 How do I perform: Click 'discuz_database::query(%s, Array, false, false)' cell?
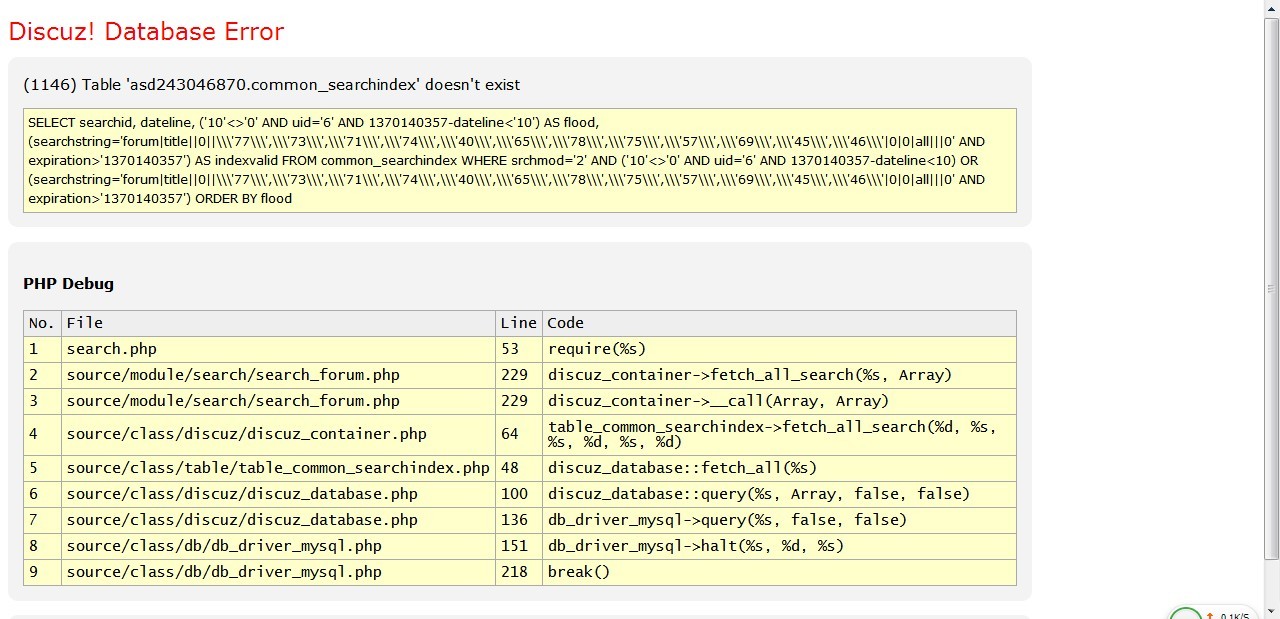779,494
